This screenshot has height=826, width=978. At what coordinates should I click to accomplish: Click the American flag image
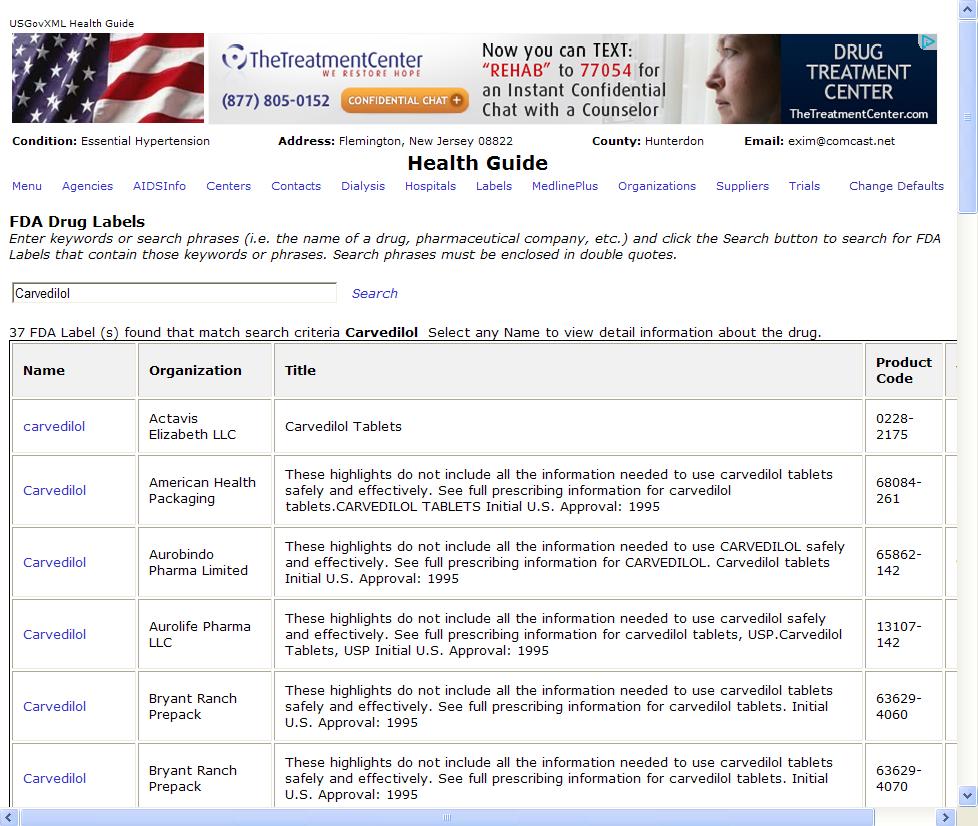108,78
